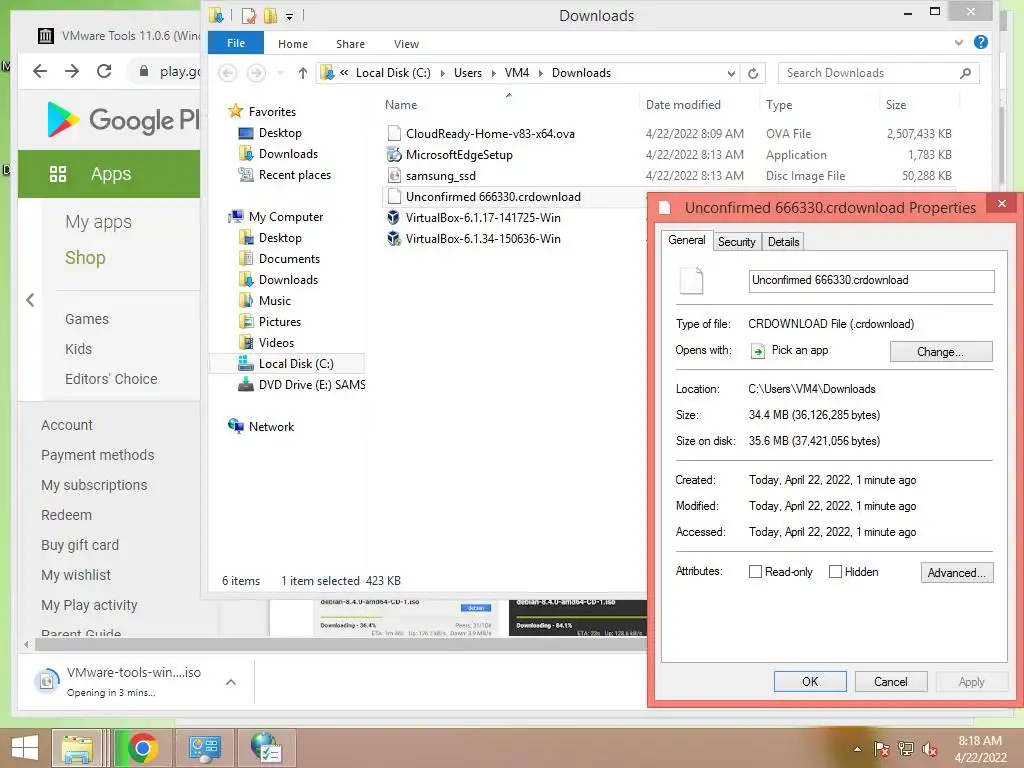
Task: Click the Start button on the taskbar
Action: [25, 748]
